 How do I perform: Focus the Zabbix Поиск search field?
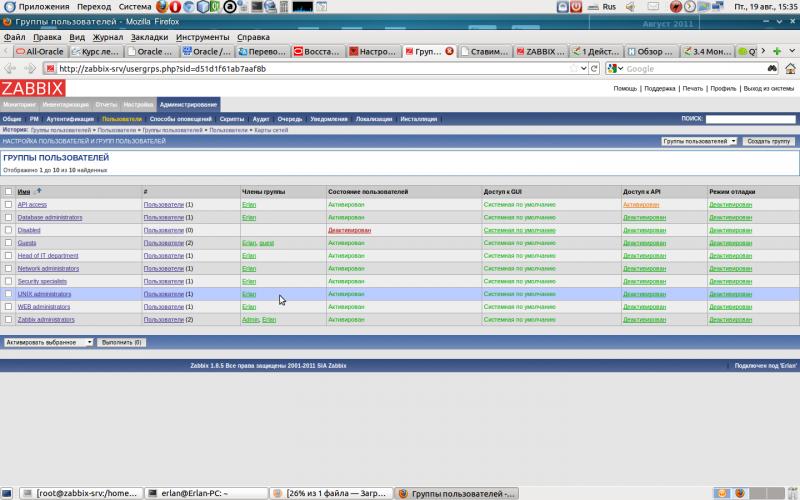[x=750, y=119]
